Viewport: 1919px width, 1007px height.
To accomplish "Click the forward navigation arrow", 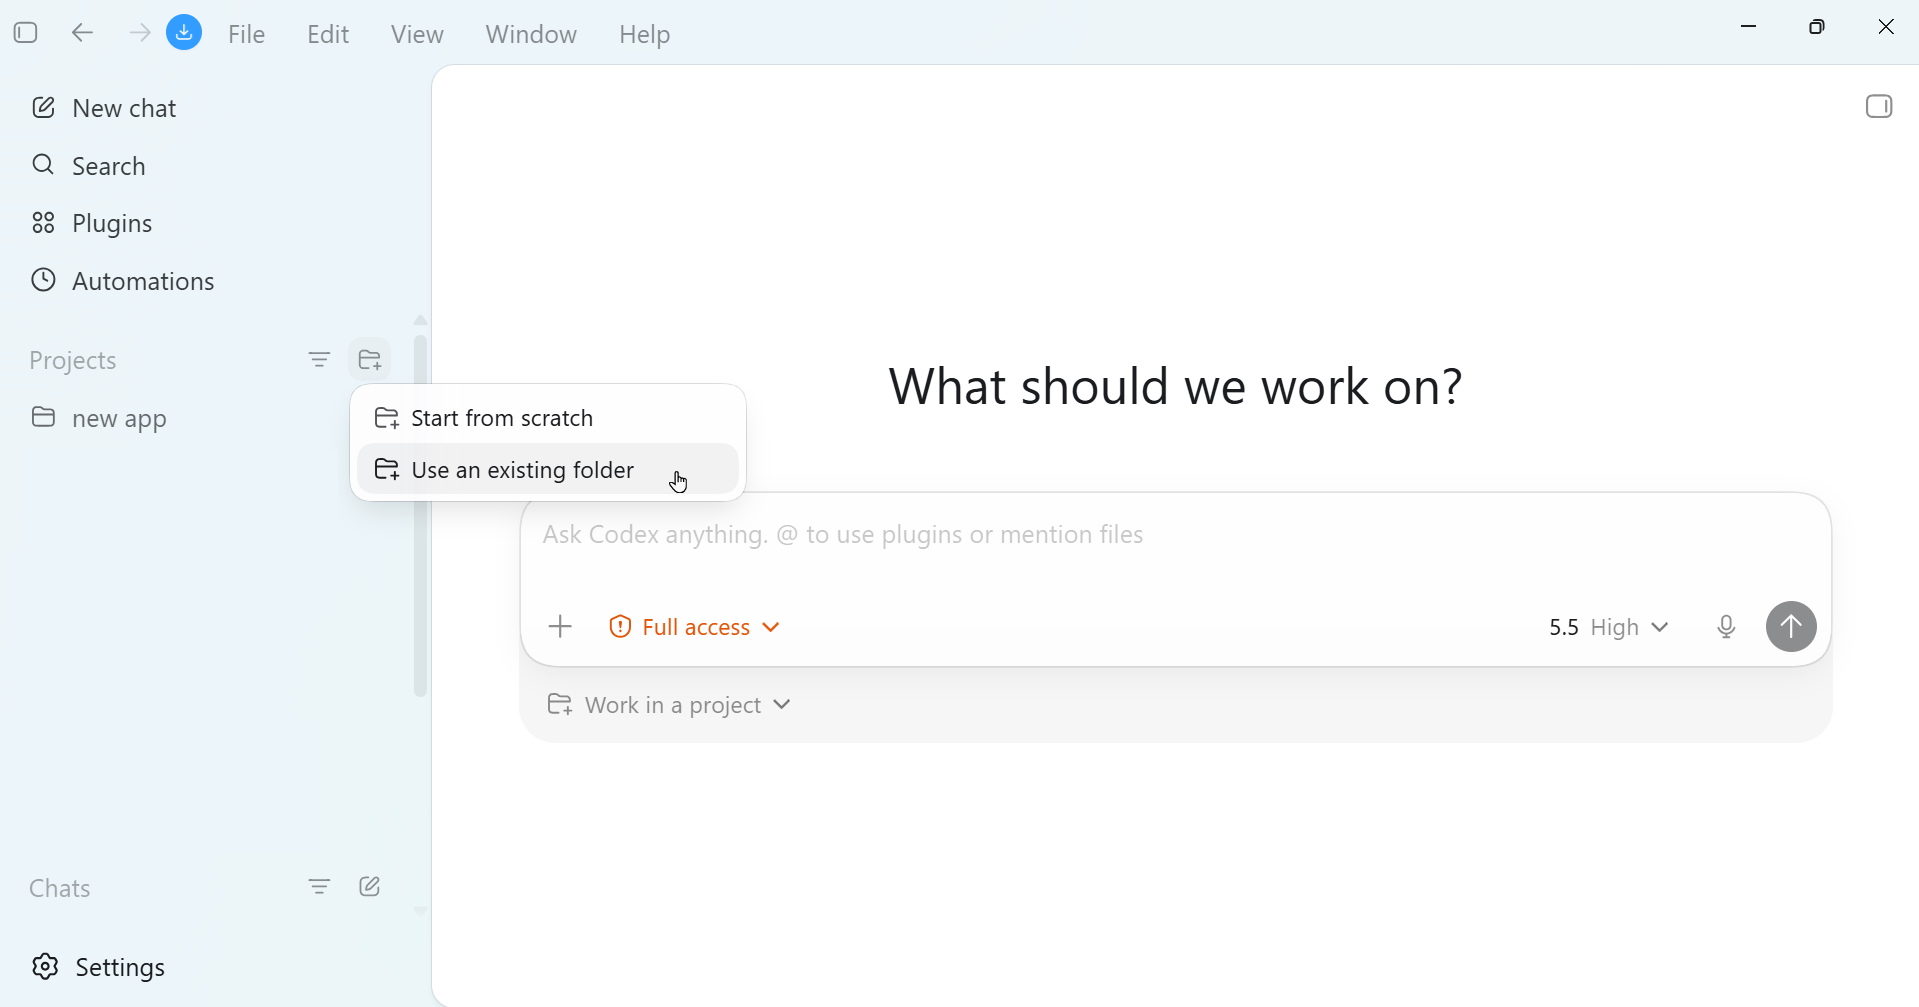I will coord(139,34).
